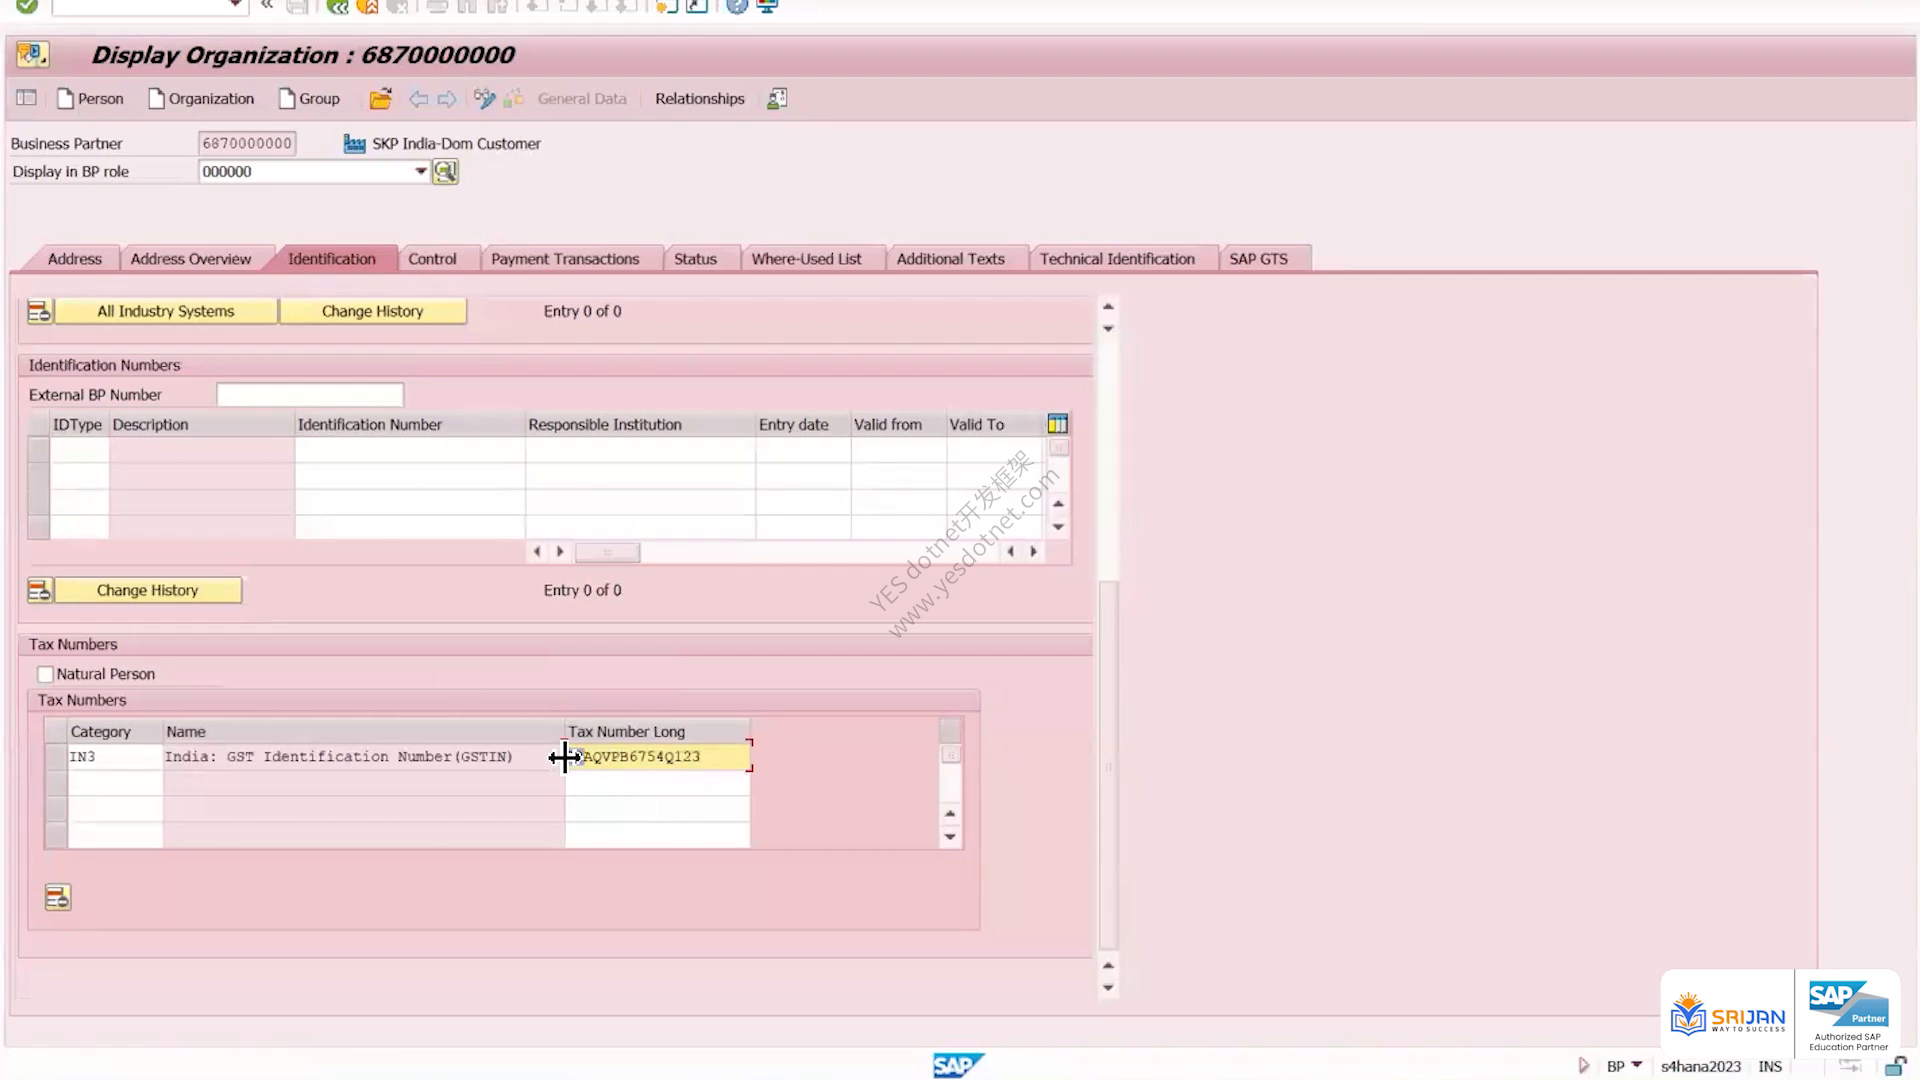The image size is (1920, 1080).
Task: Expand the status bar triangle left of BP
Action: click(1584, 1066)
